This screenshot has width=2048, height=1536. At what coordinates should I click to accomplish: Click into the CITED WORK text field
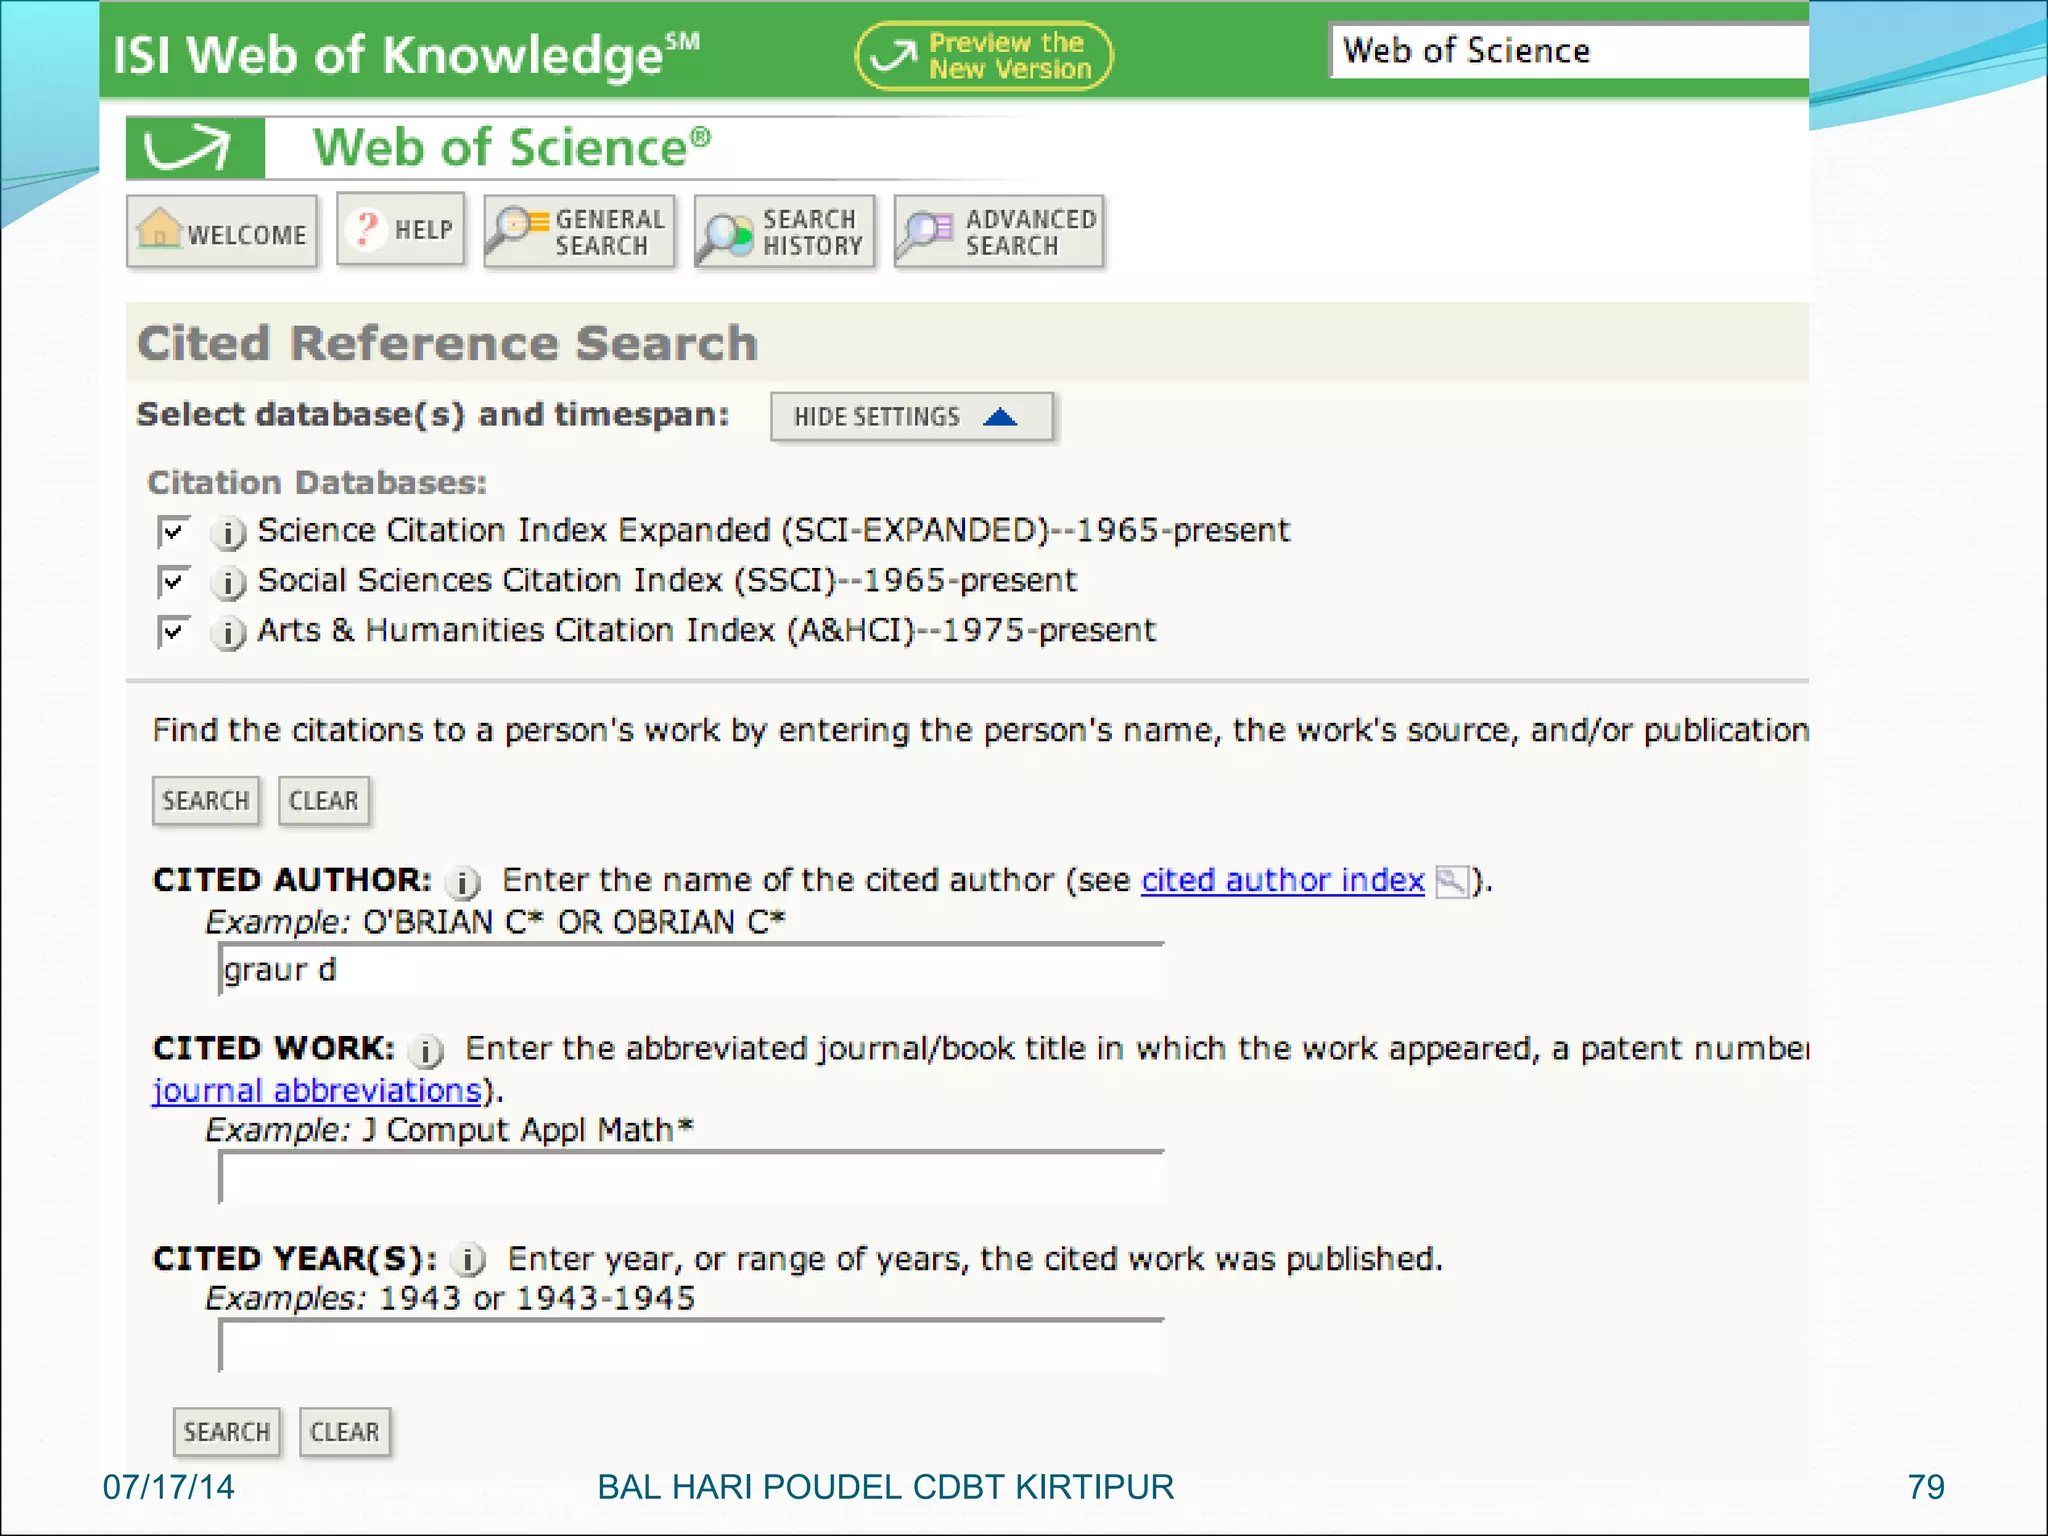click(x=690, y=1178)
